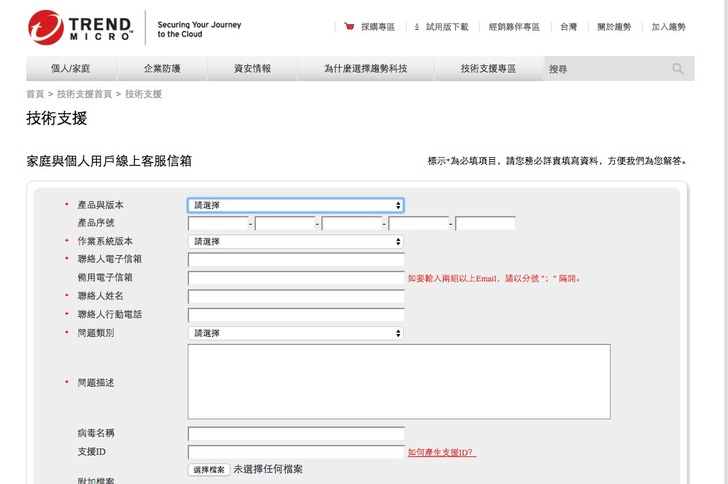Focus the 搜尋 search box

point(603,69)
